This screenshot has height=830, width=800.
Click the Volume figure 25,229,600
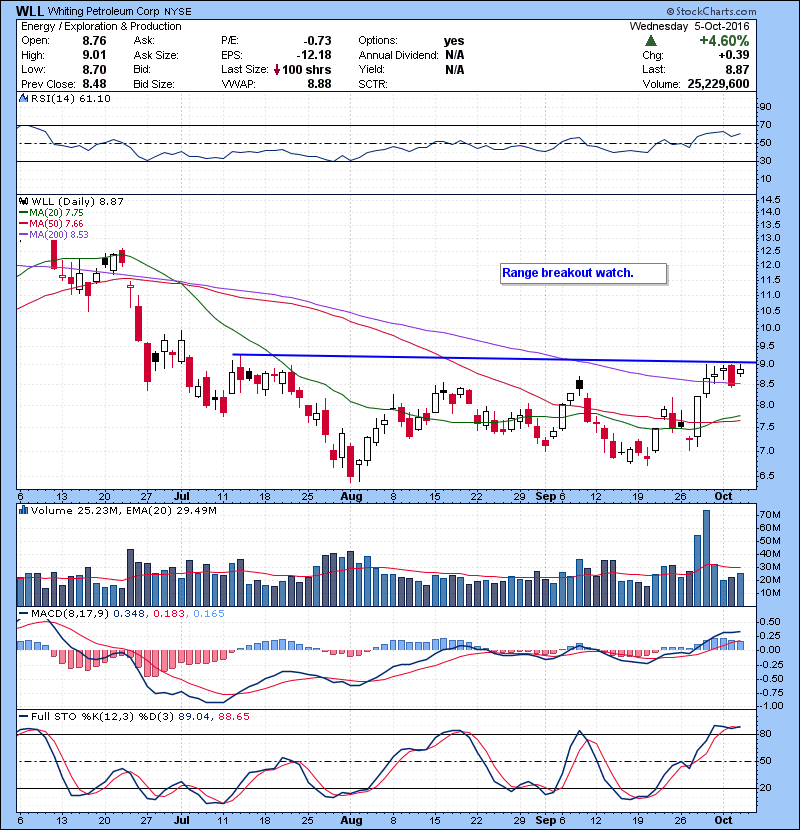point(718,84)
